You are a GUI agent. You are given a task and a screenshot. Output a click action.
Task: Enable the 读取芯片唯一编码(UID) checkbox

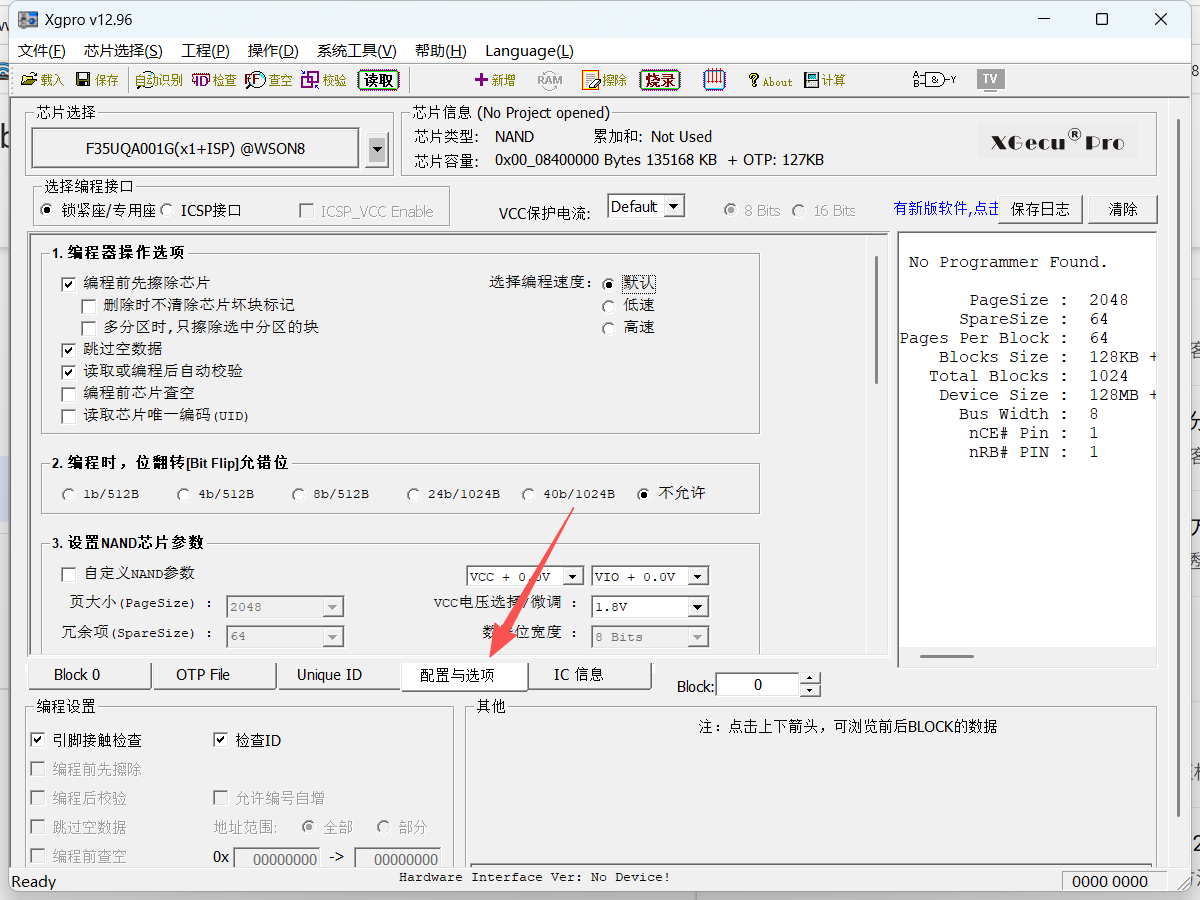[69, 415]
